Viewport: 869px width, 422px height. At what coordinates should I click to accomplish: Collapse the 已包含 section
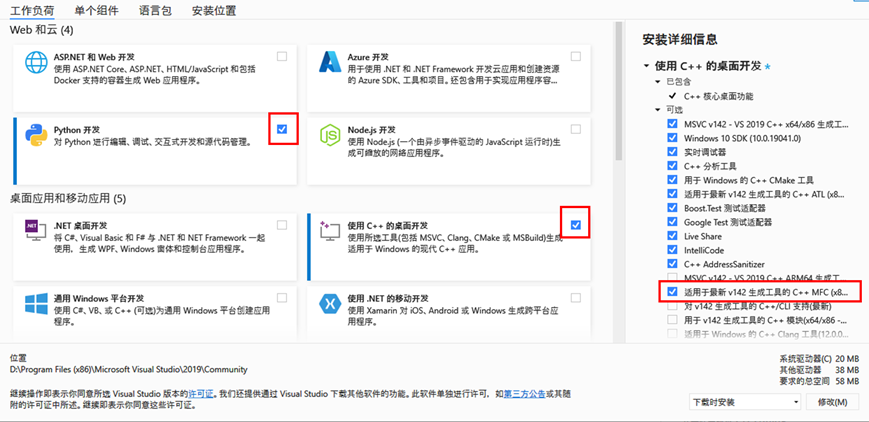coord(657,81)
